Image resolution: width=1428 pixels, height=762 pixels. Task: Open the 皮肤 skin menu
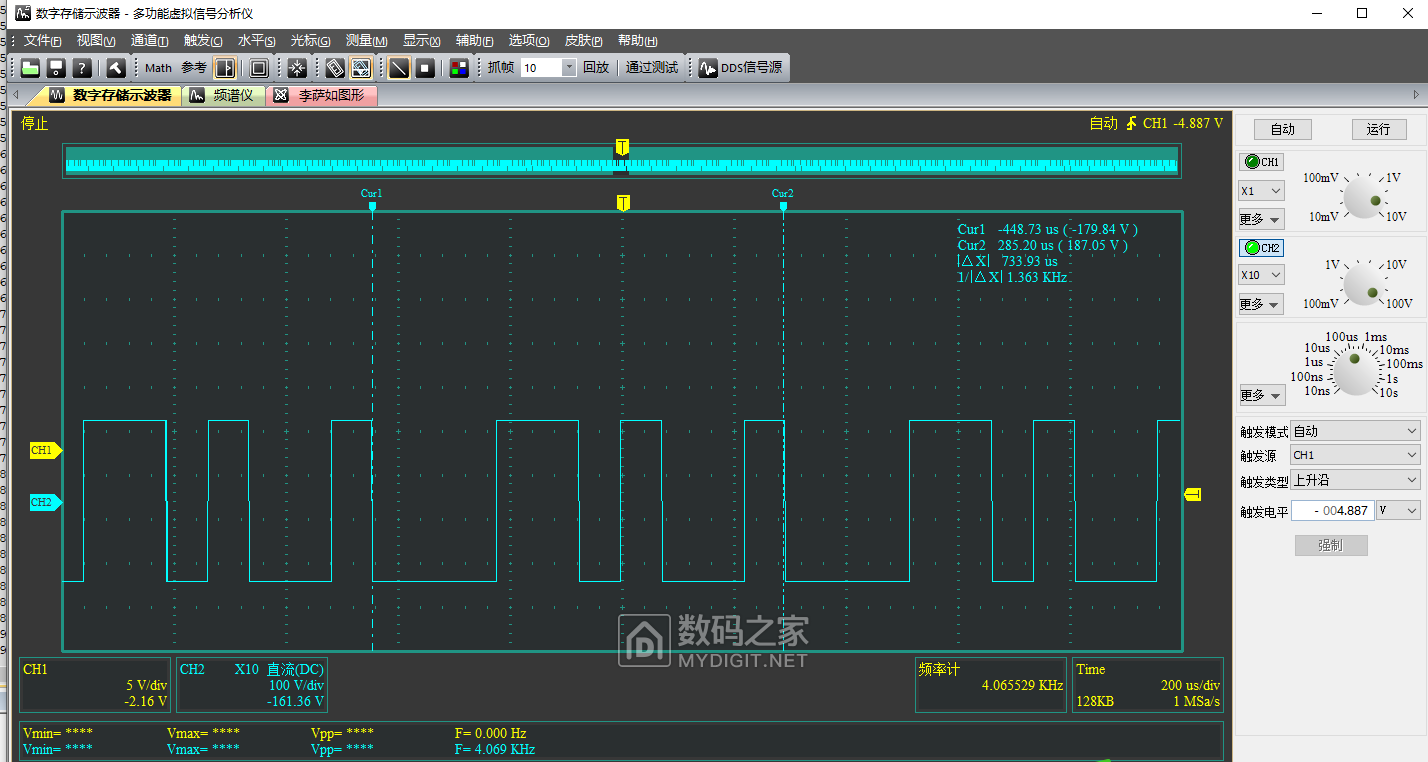(x=583, y=41)
